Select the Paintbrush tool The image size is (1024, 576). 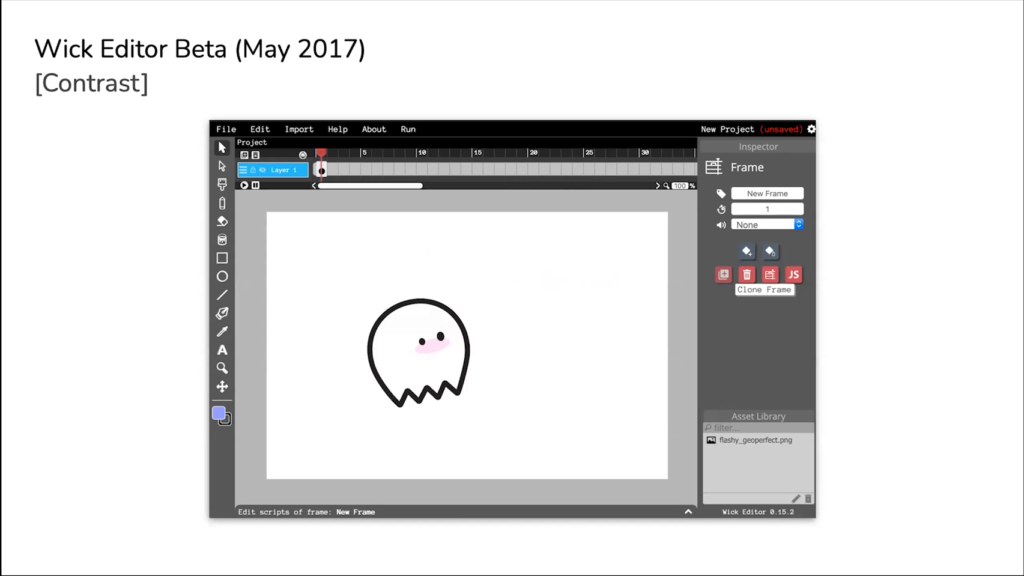click(222, 185)
